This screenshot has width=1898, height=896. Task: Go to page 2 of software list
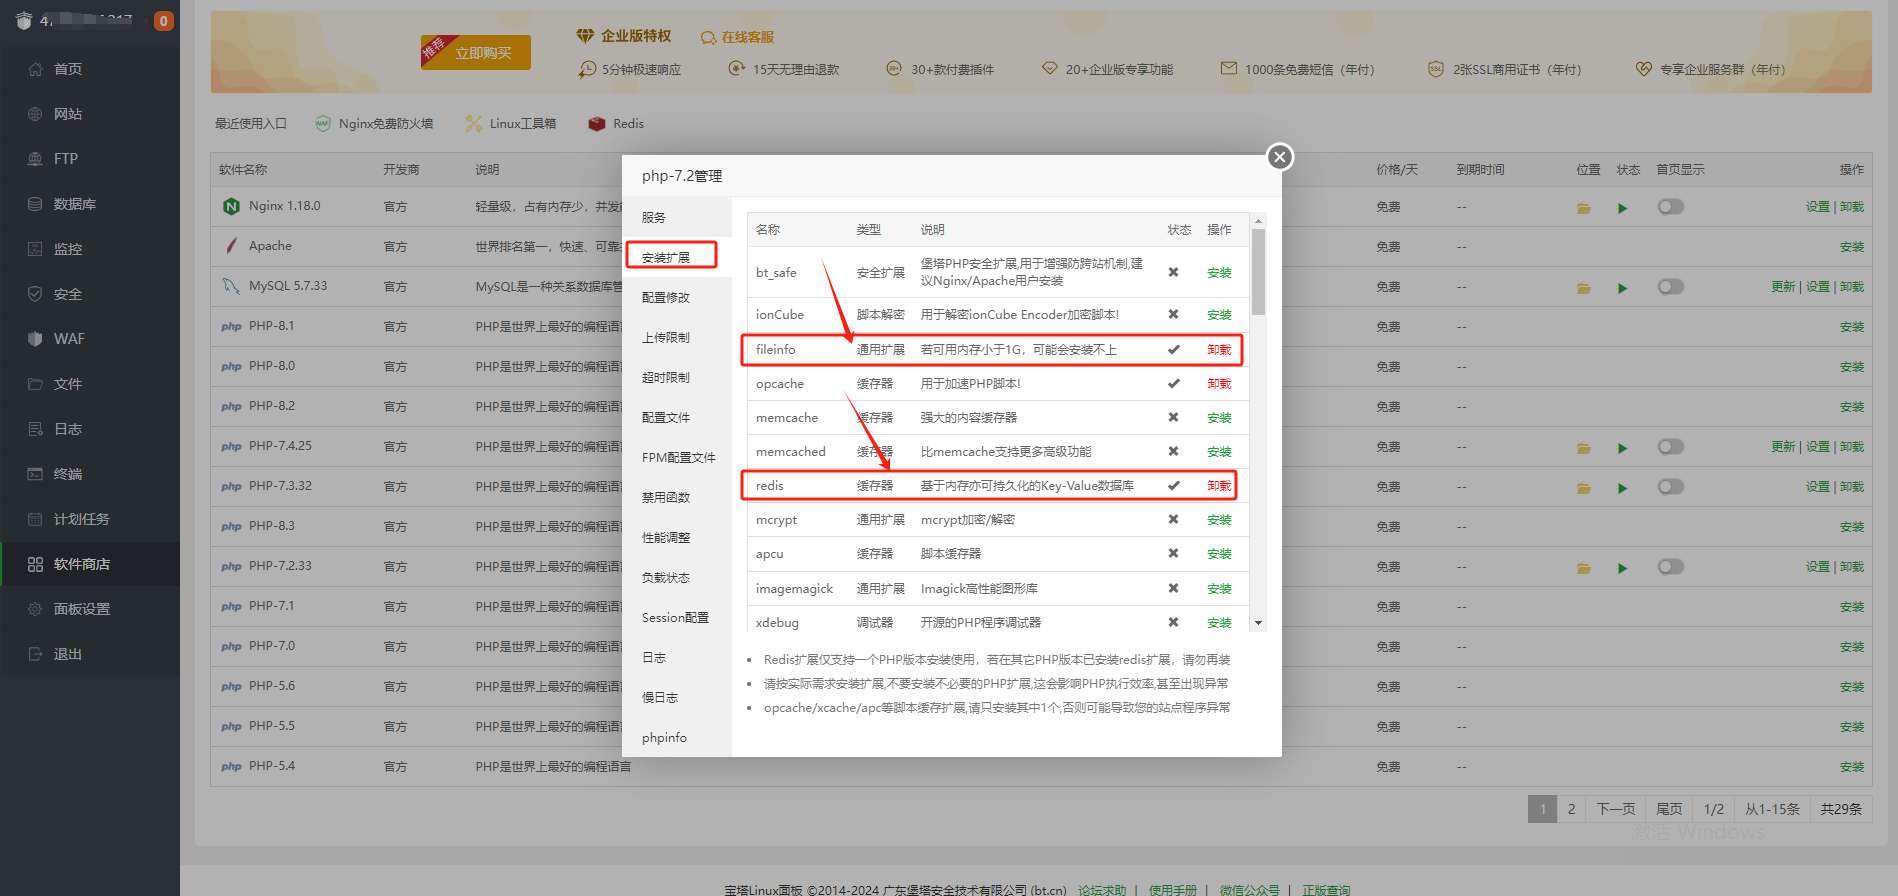pyautogui.click(x=1571, y=809)
